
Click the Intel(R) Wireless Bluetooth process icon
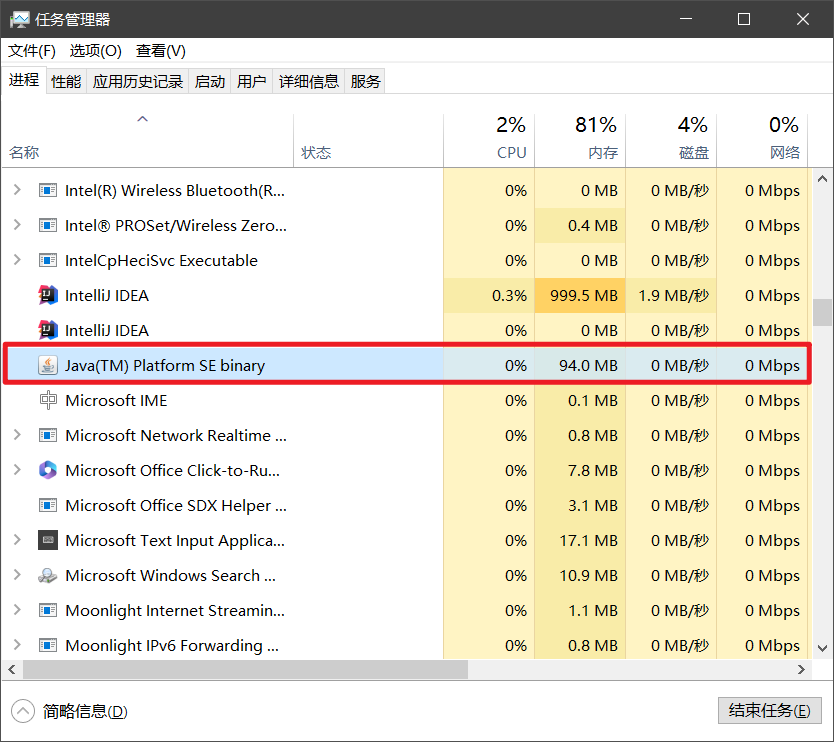(48, 190)
